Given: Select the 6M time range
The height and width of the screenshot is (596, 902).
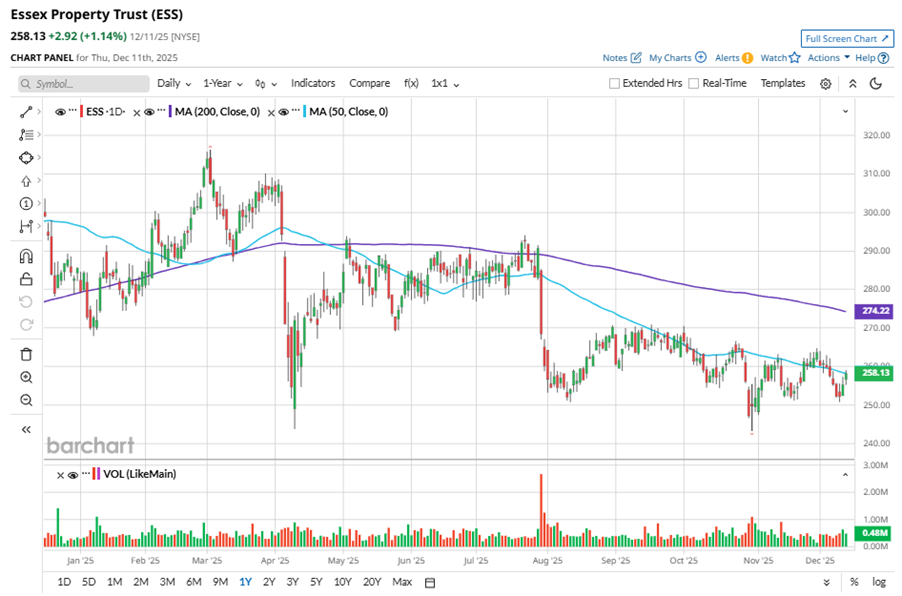Looking at the screenshot, I should click(x=193, y=582).
